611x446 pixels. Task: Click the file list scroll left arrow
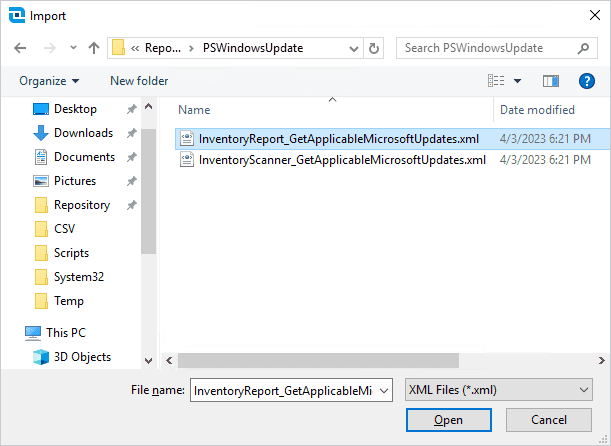169,360
